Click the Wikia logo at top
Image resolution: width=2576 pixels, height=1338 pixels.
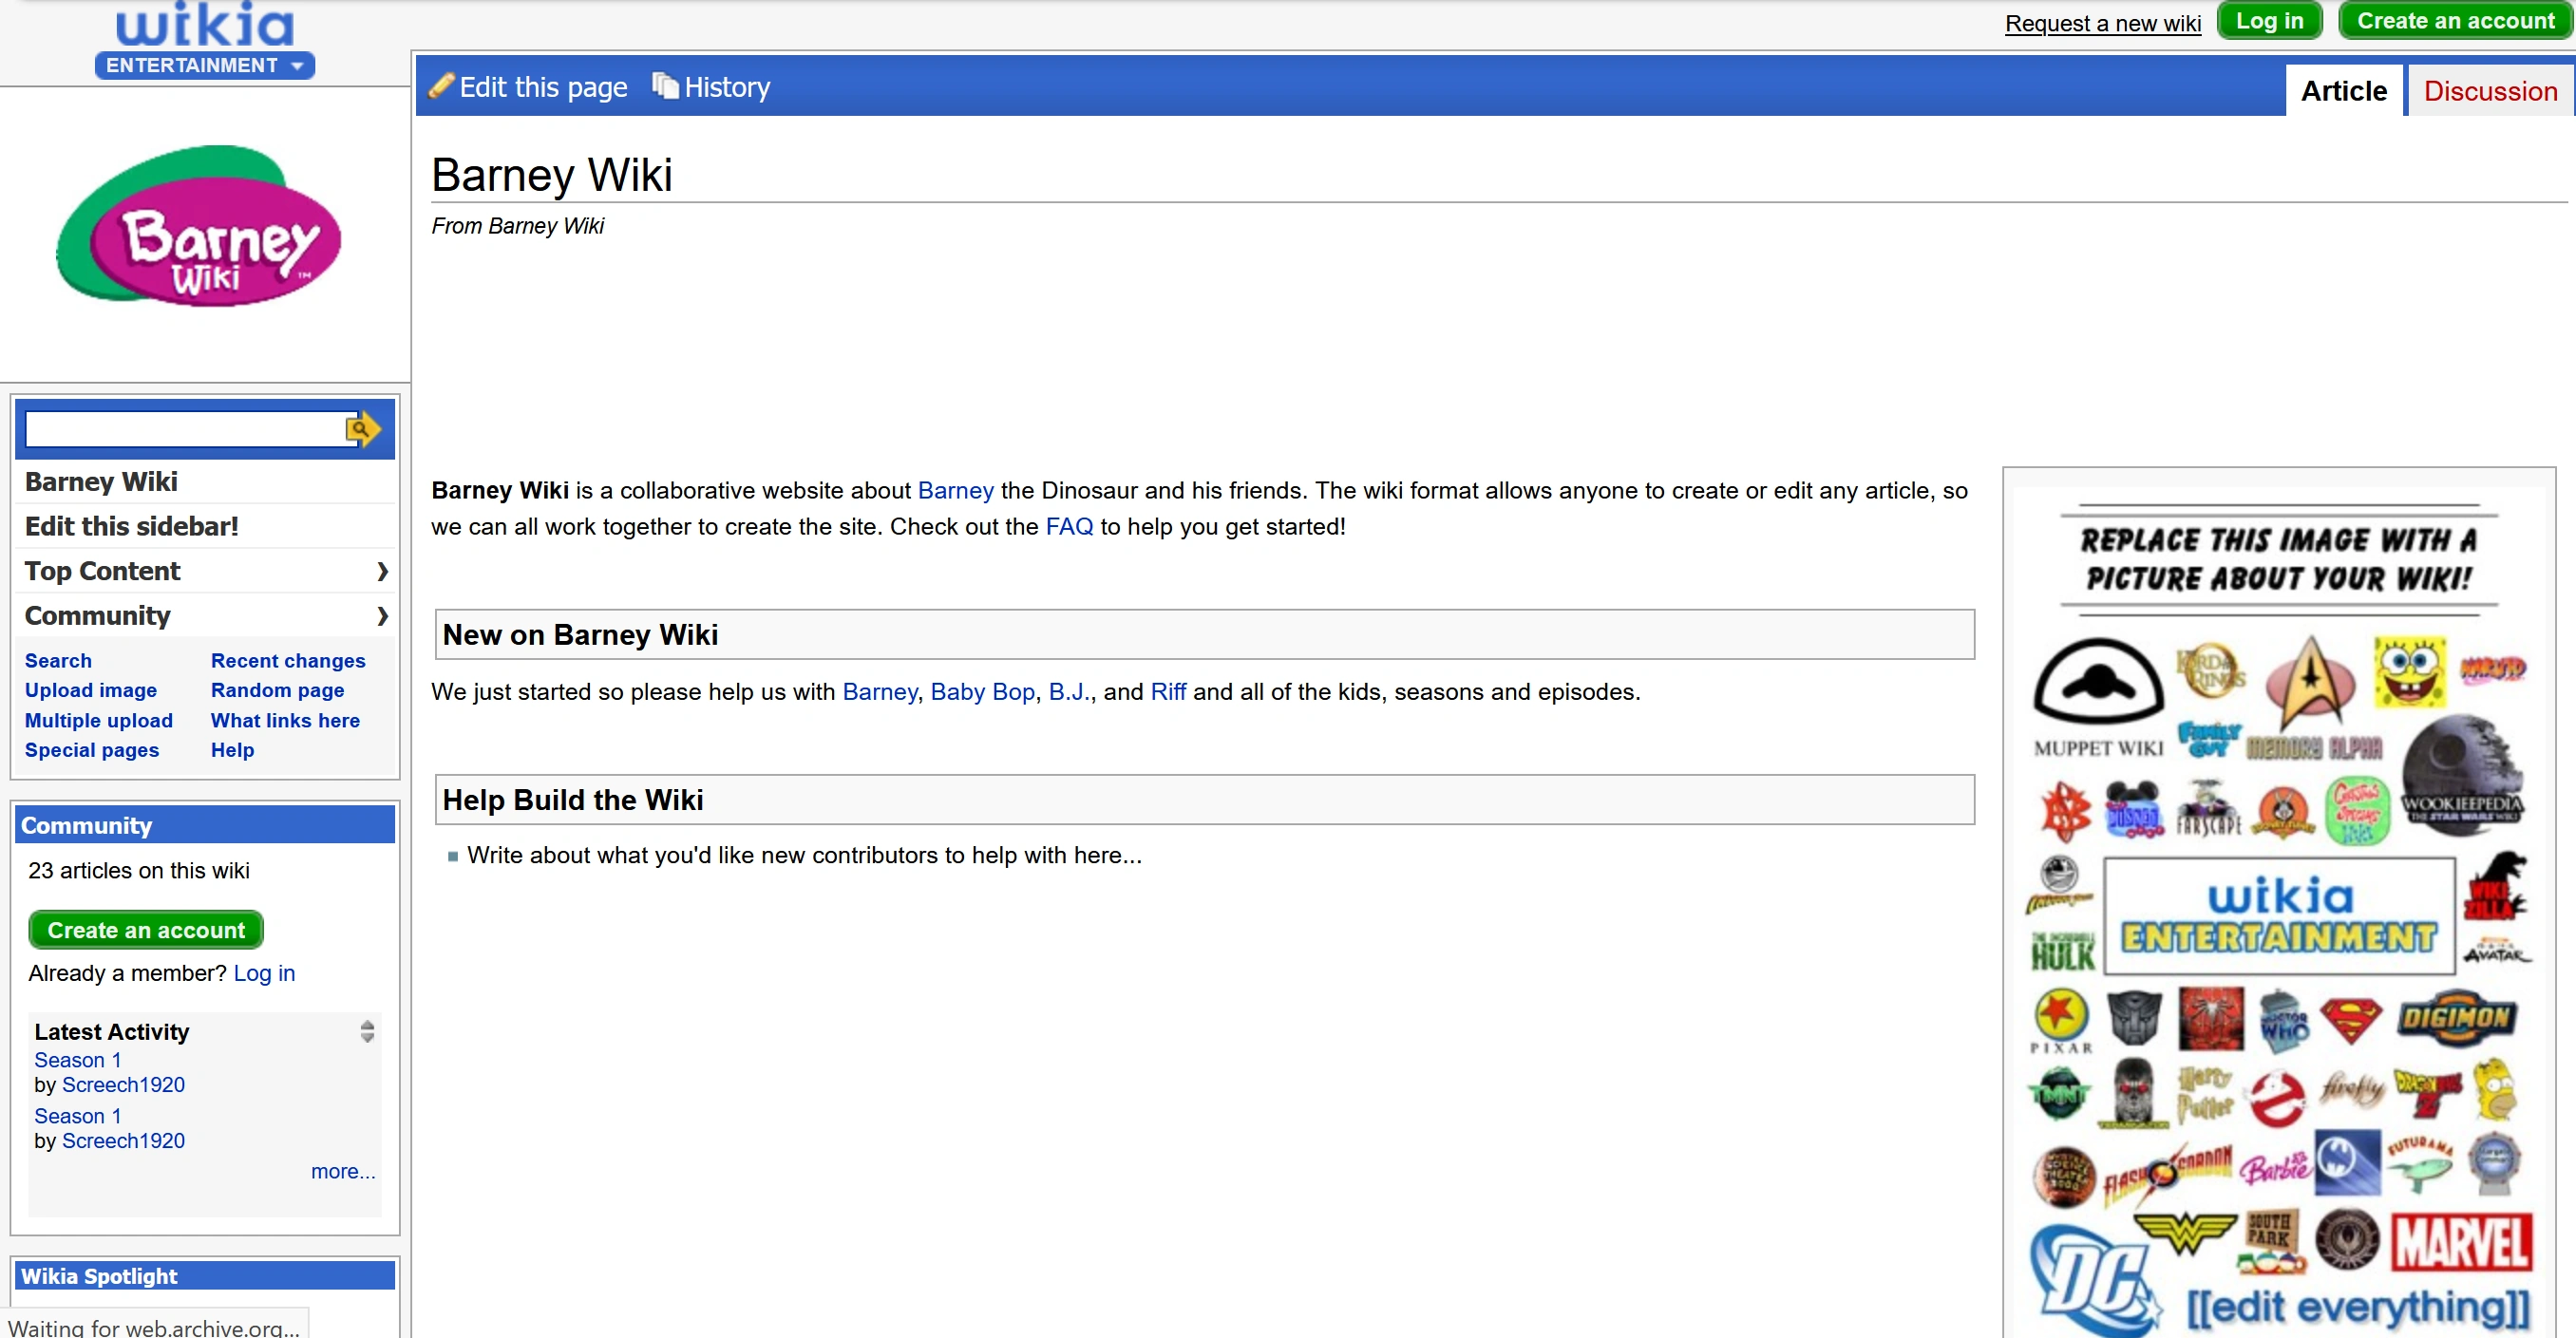coord(205,24)
